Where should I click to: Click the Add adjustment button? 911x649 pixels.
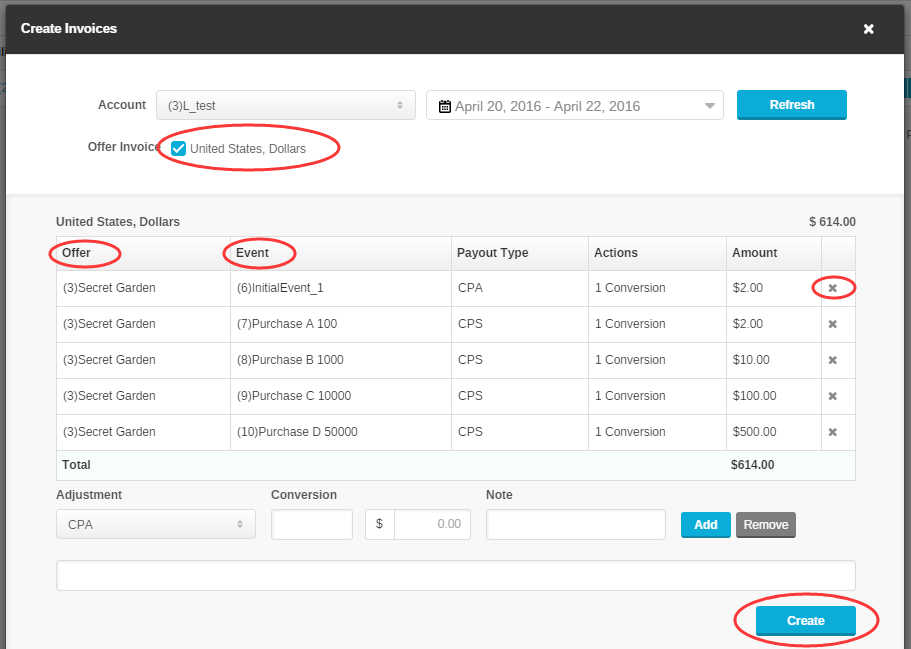[705, 525]
